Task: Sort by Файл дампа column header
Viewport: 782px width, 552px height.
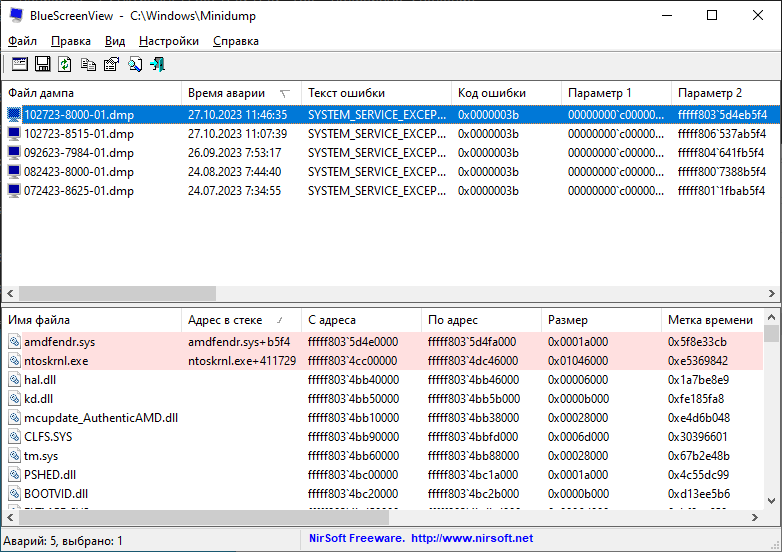Action: [92, 93]
